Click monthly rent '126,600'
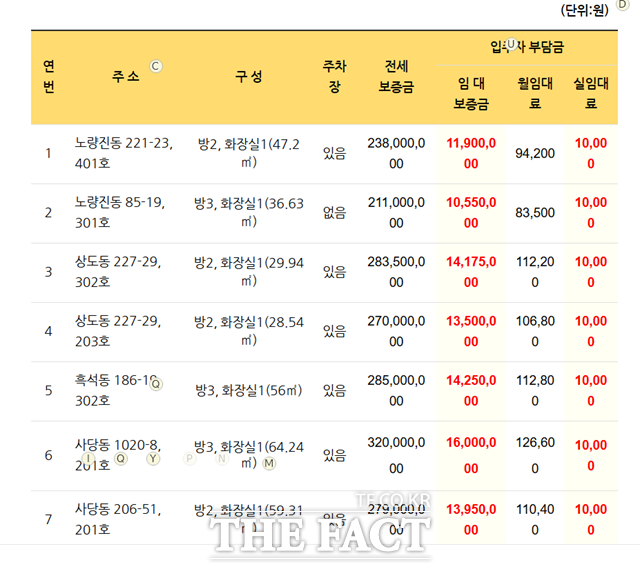 tap(535, 455)
